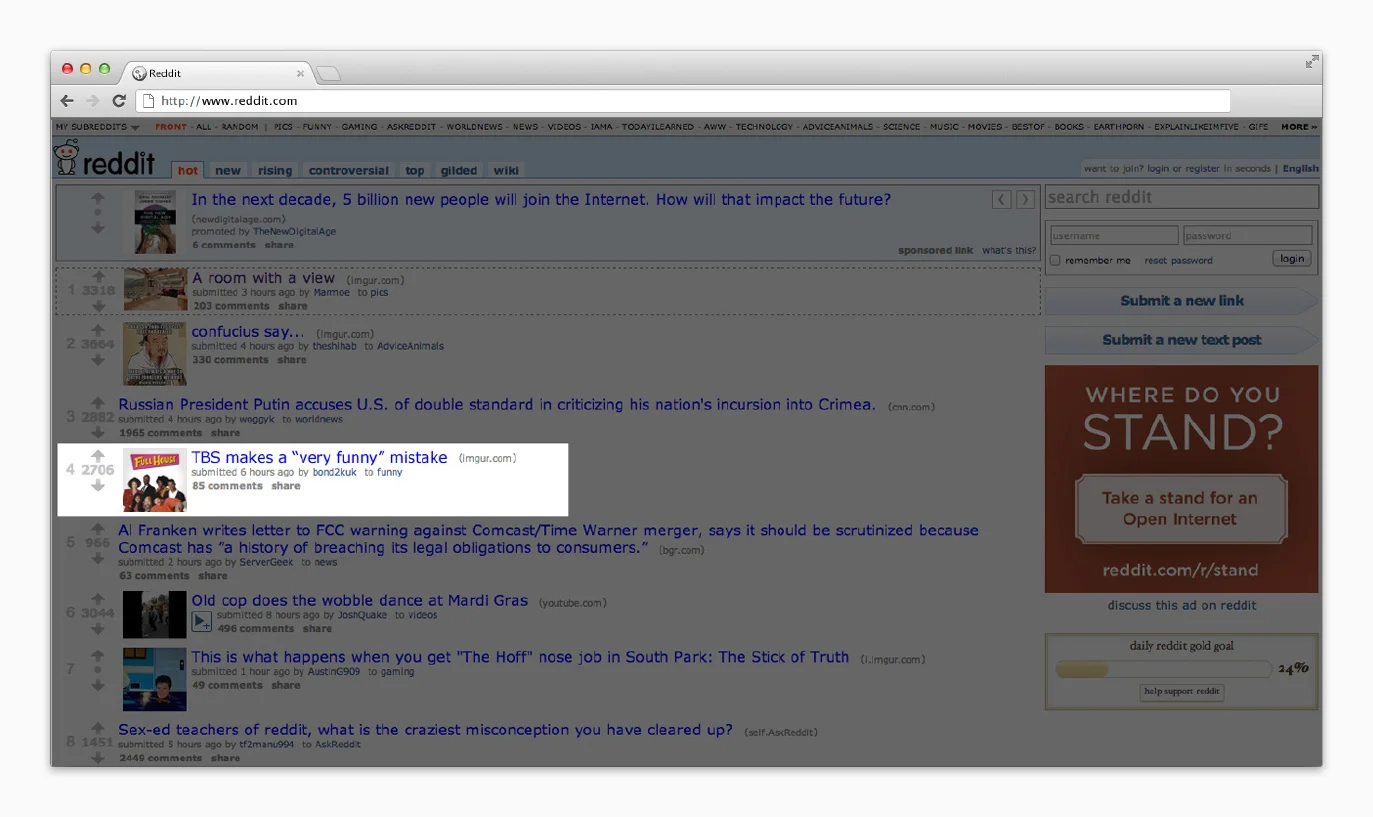Open the 'controversial' tab
The height and width of the screenshot is (817, 1373).
[x=349, y=170]
